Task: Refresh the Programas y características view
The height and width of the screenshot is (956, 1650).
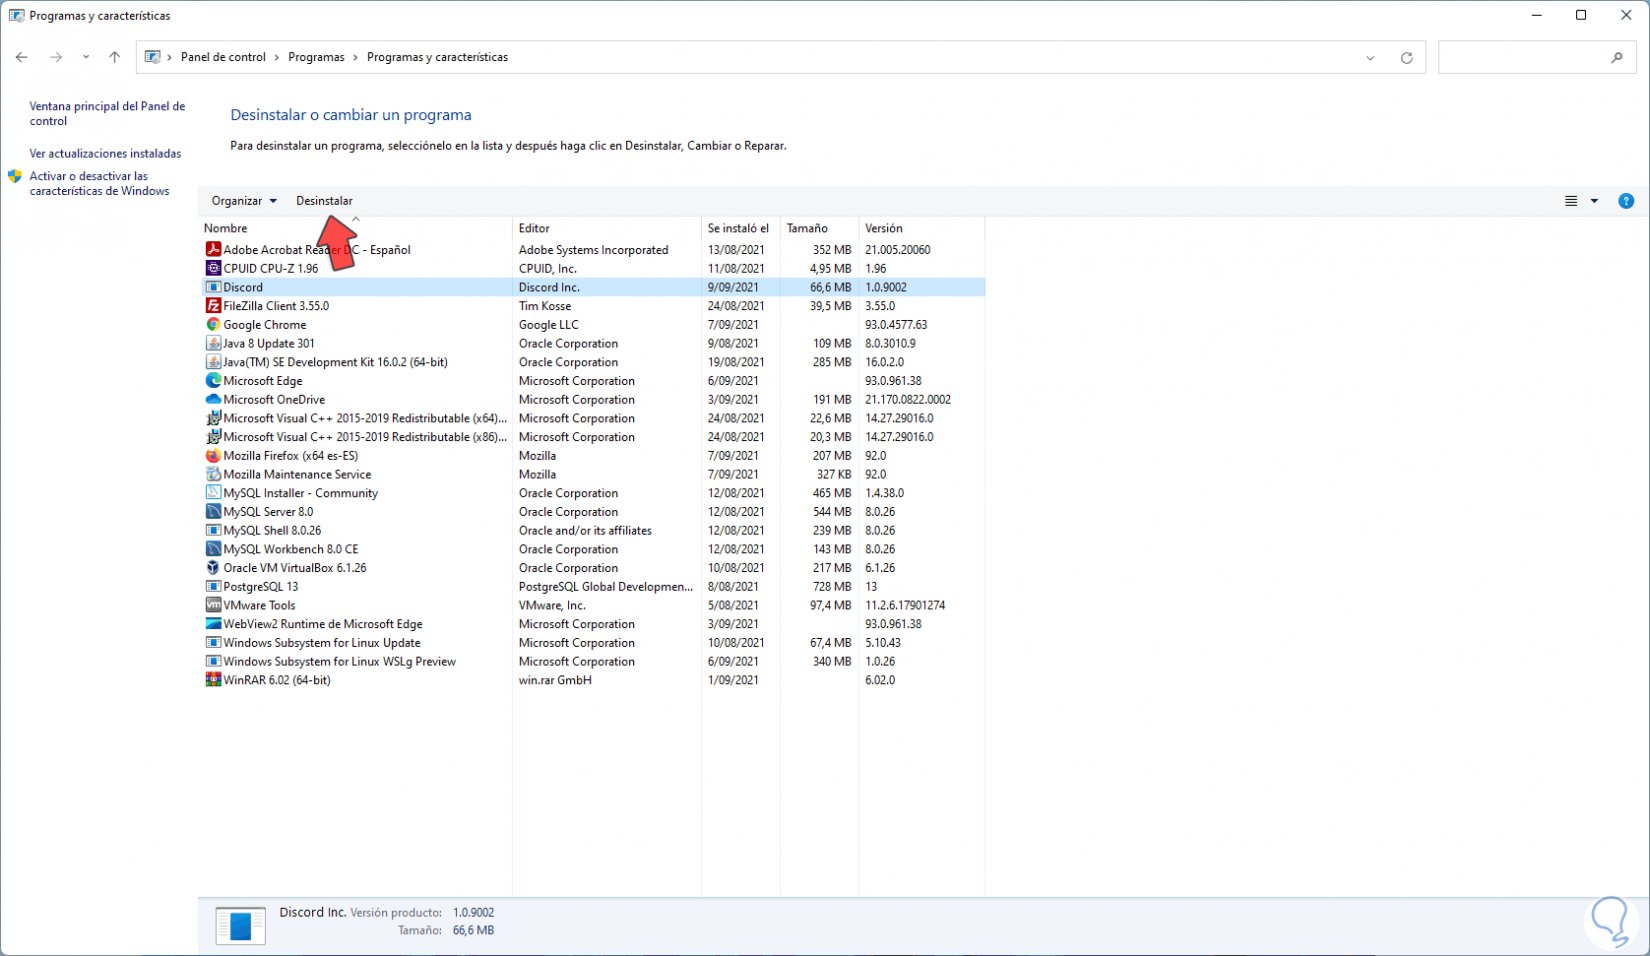Action: coord(1406,58)
